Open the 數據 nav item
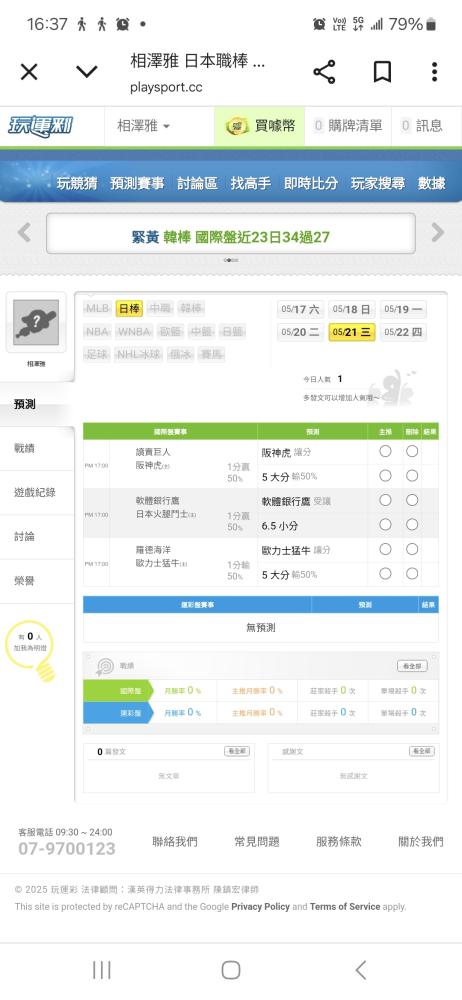 (431, 184)
